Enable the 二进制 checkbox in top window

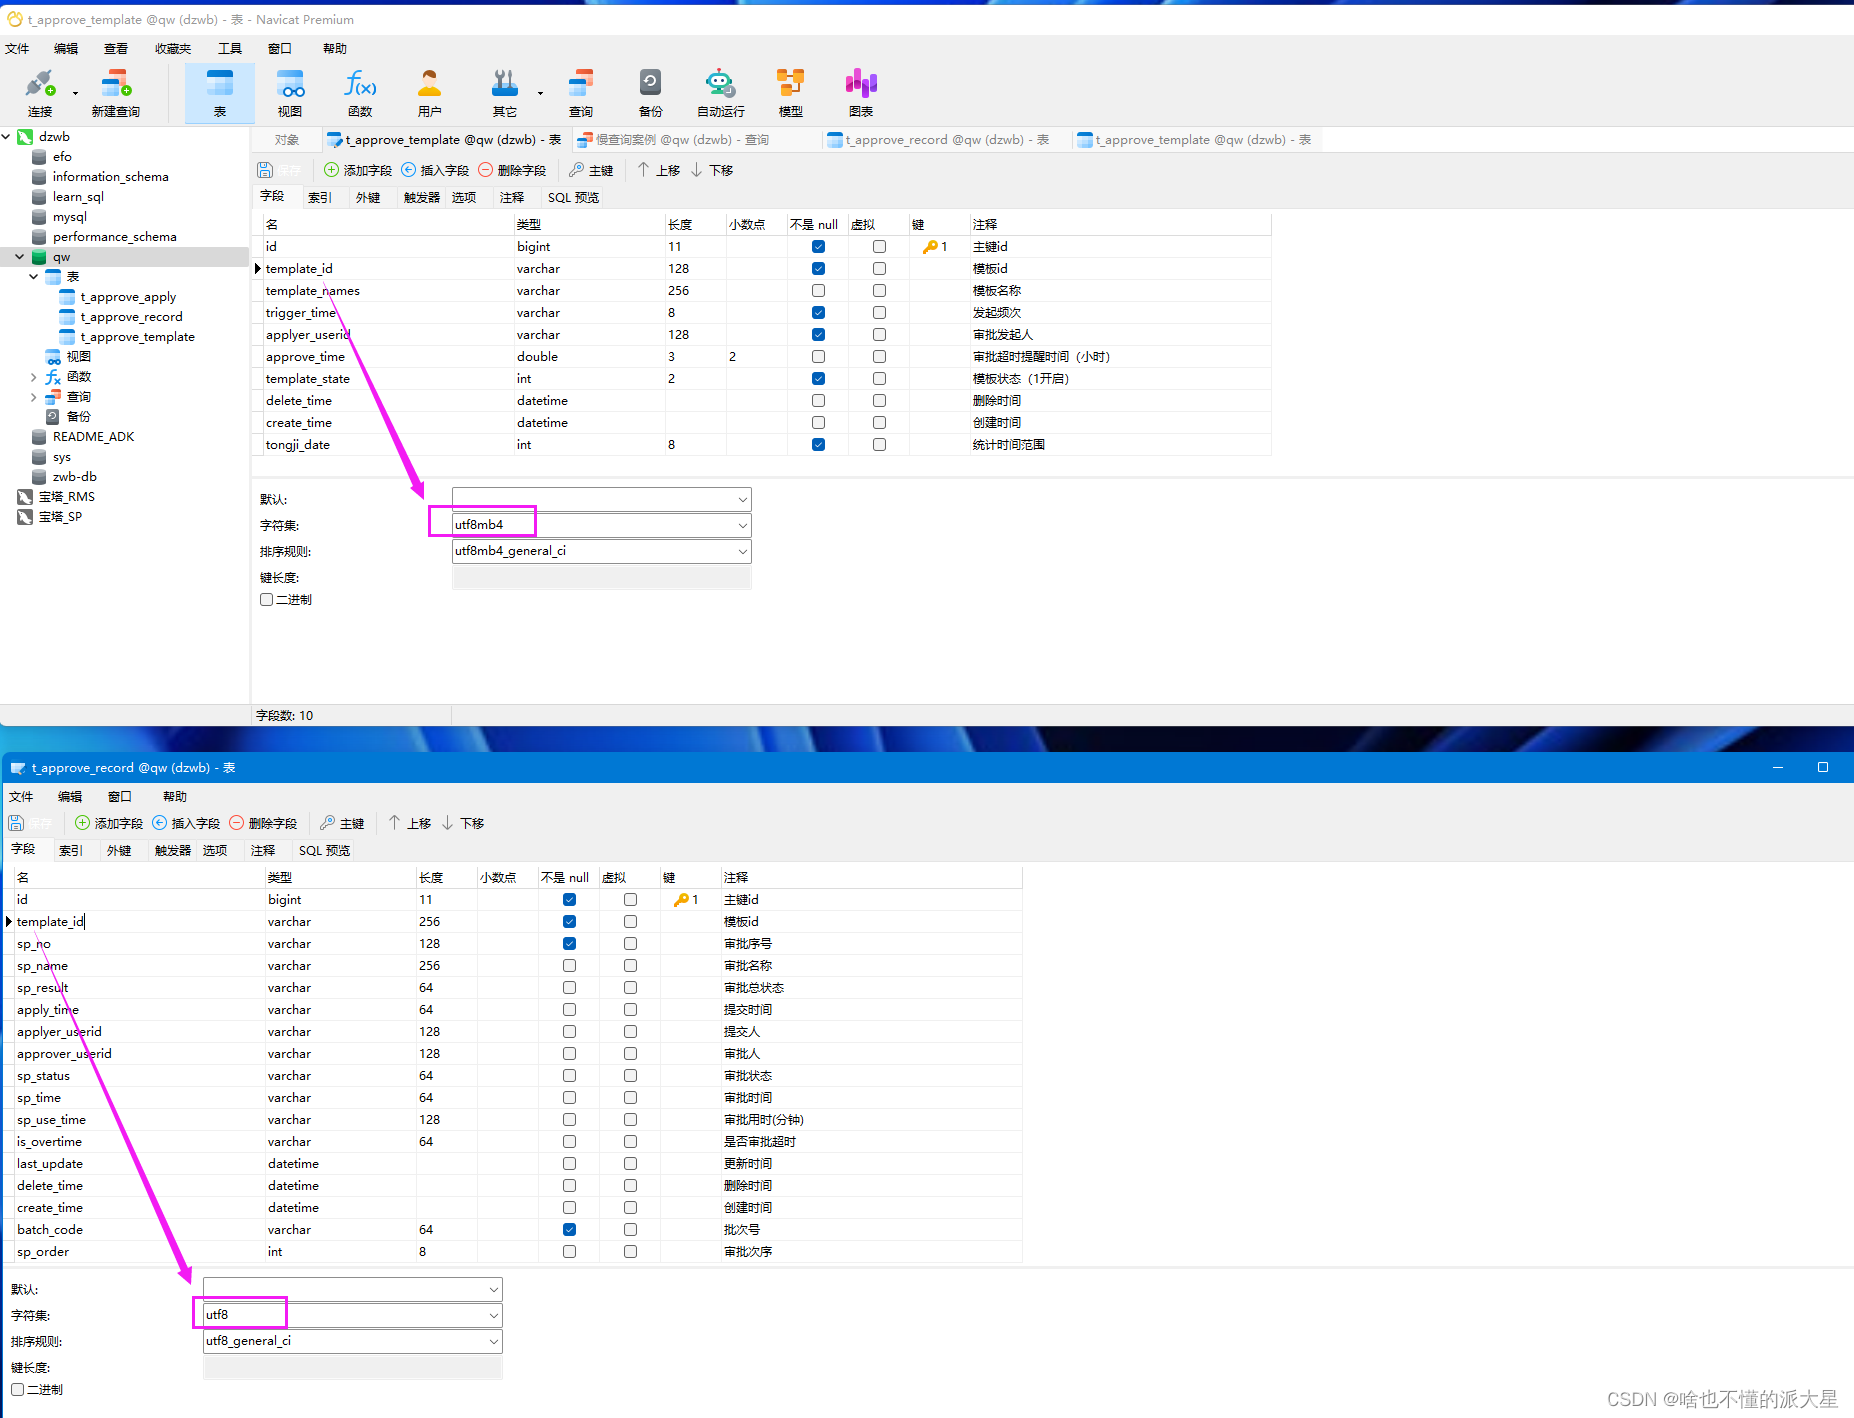point(266,600)
